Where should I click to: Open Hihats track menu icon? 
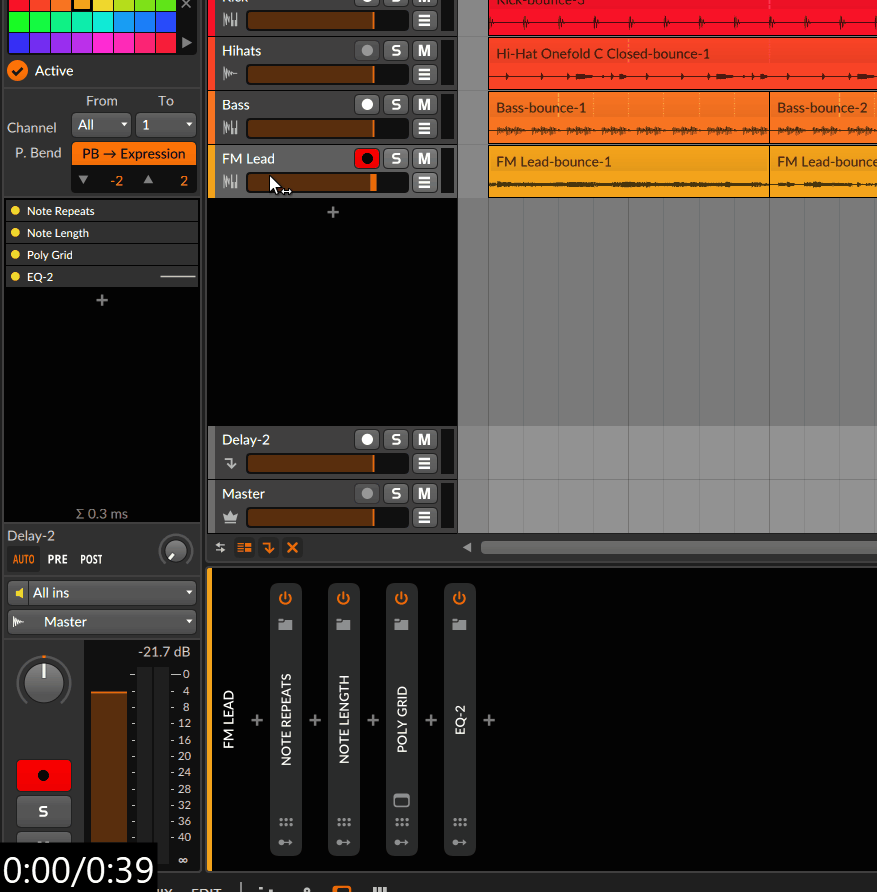pos(424,75)
